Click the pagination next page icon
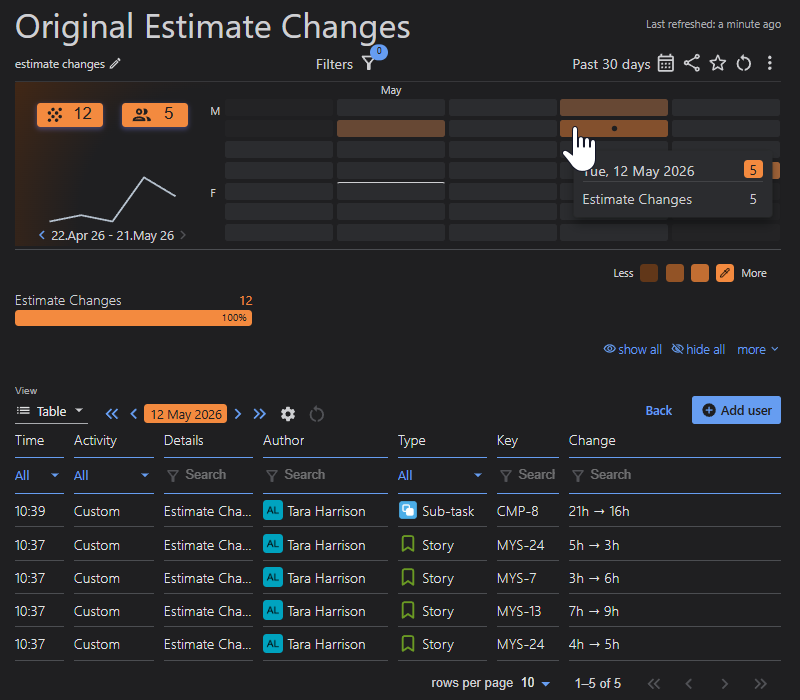The image size is (800, 700). tap(724, 683)
